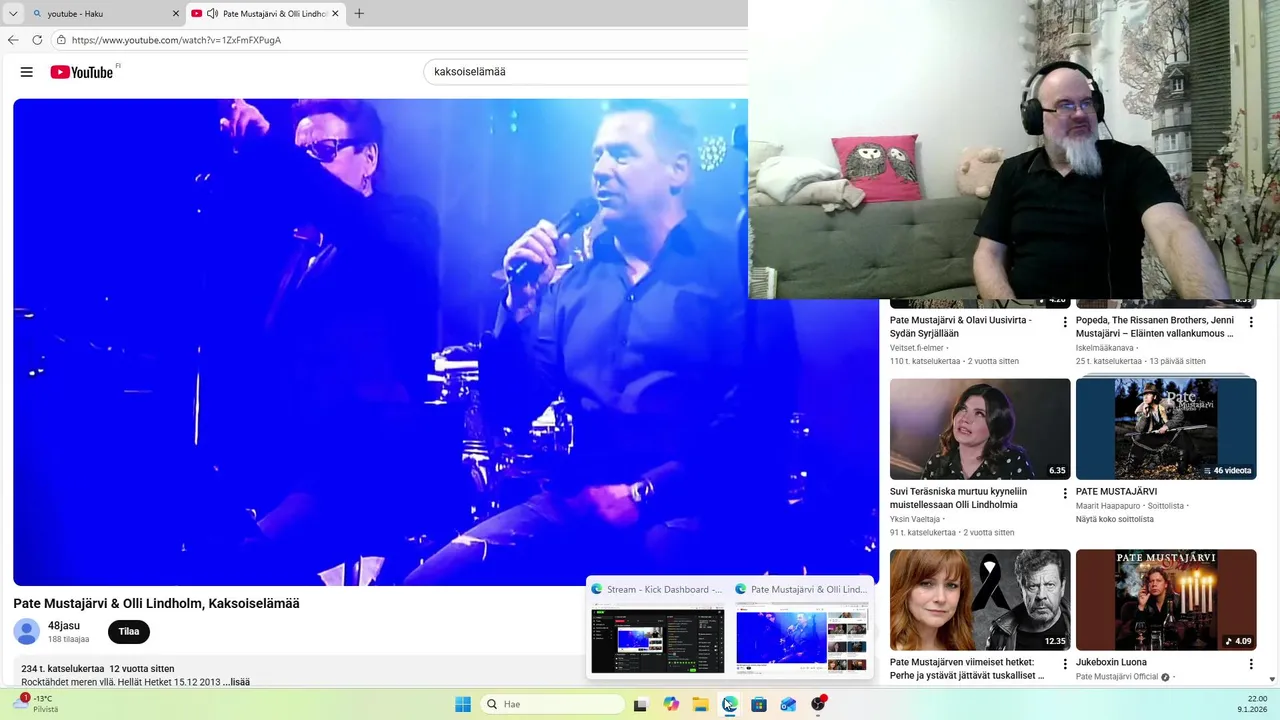Open the Windows Start menu
The width and height of the screenshot is (1280, 720).
click(463, 704)
